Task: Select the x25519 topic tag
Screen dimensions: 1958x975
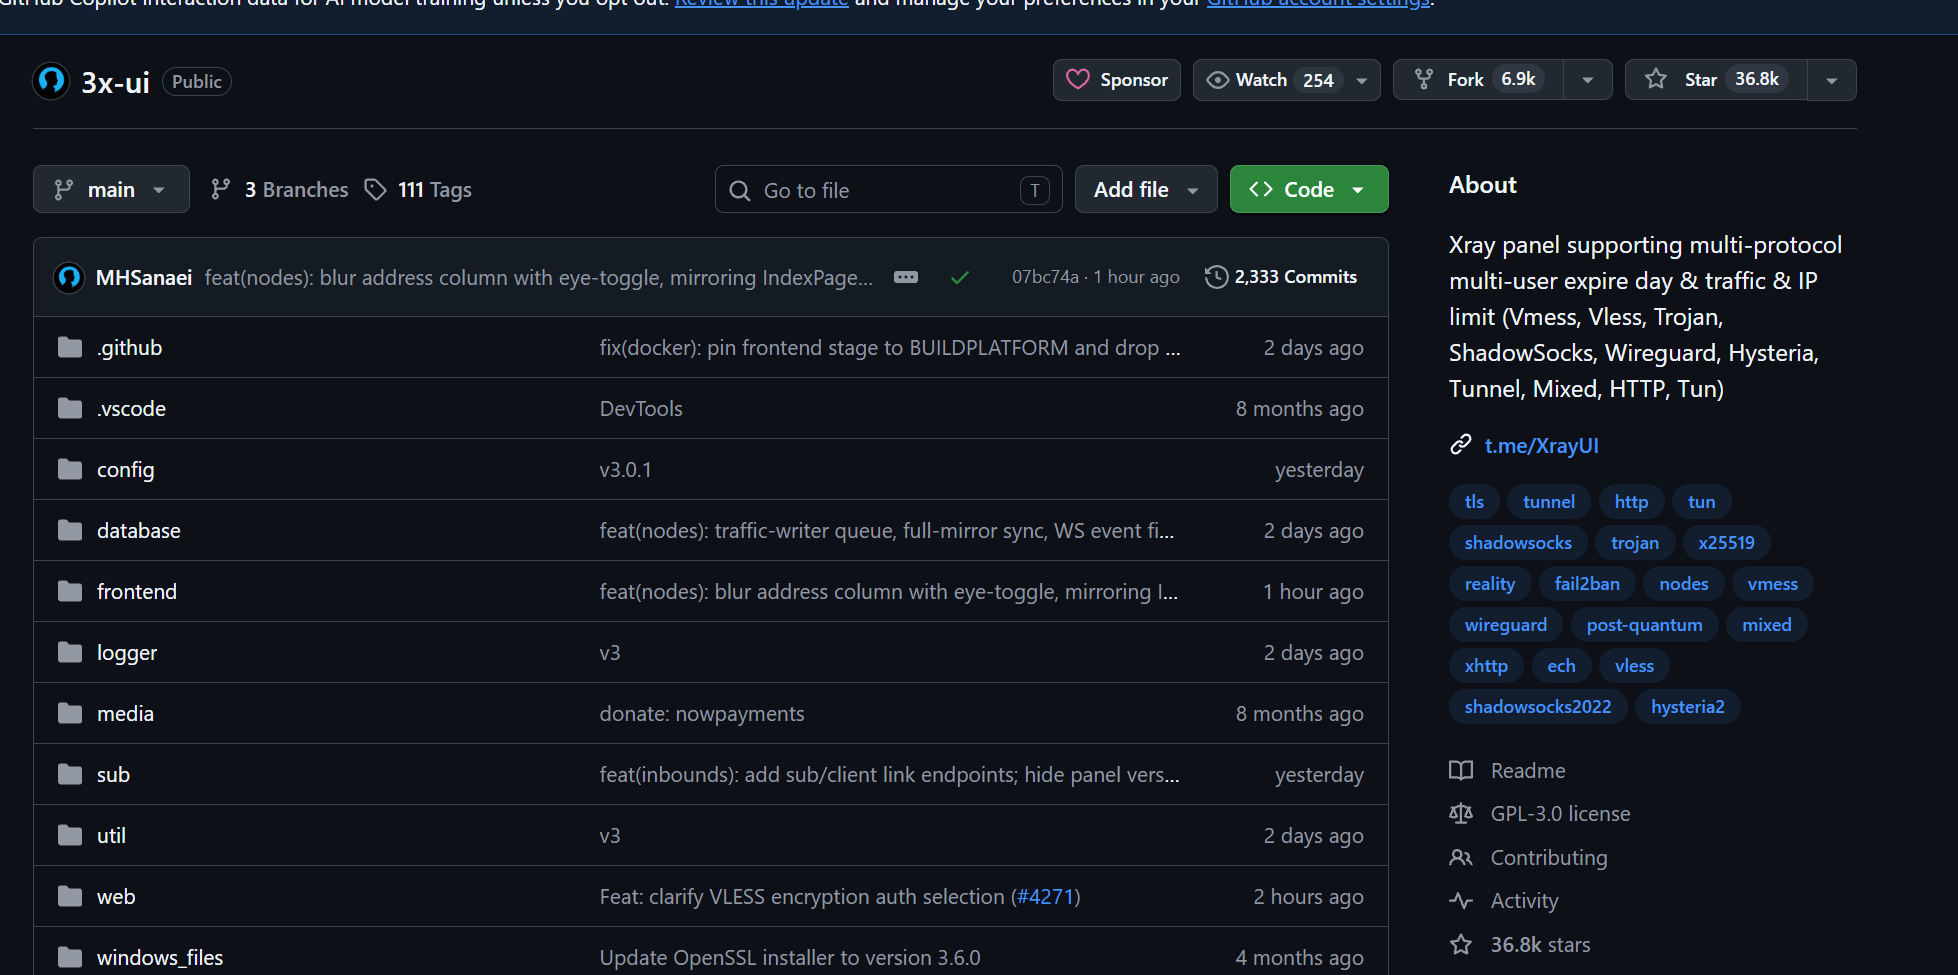Action: pos(1726,542)
